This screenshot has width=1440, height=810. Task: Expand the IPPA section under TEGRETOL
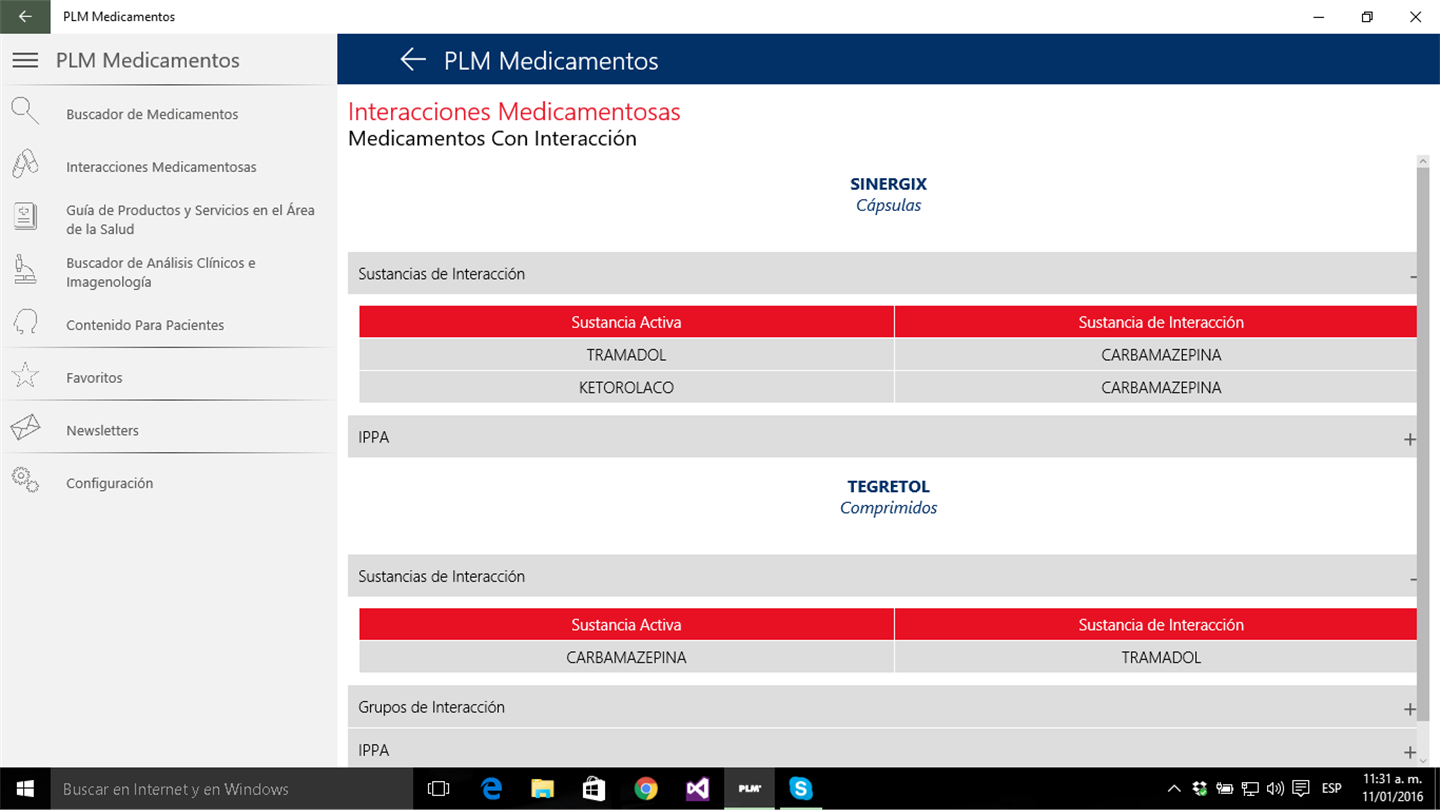pos(882,750)
